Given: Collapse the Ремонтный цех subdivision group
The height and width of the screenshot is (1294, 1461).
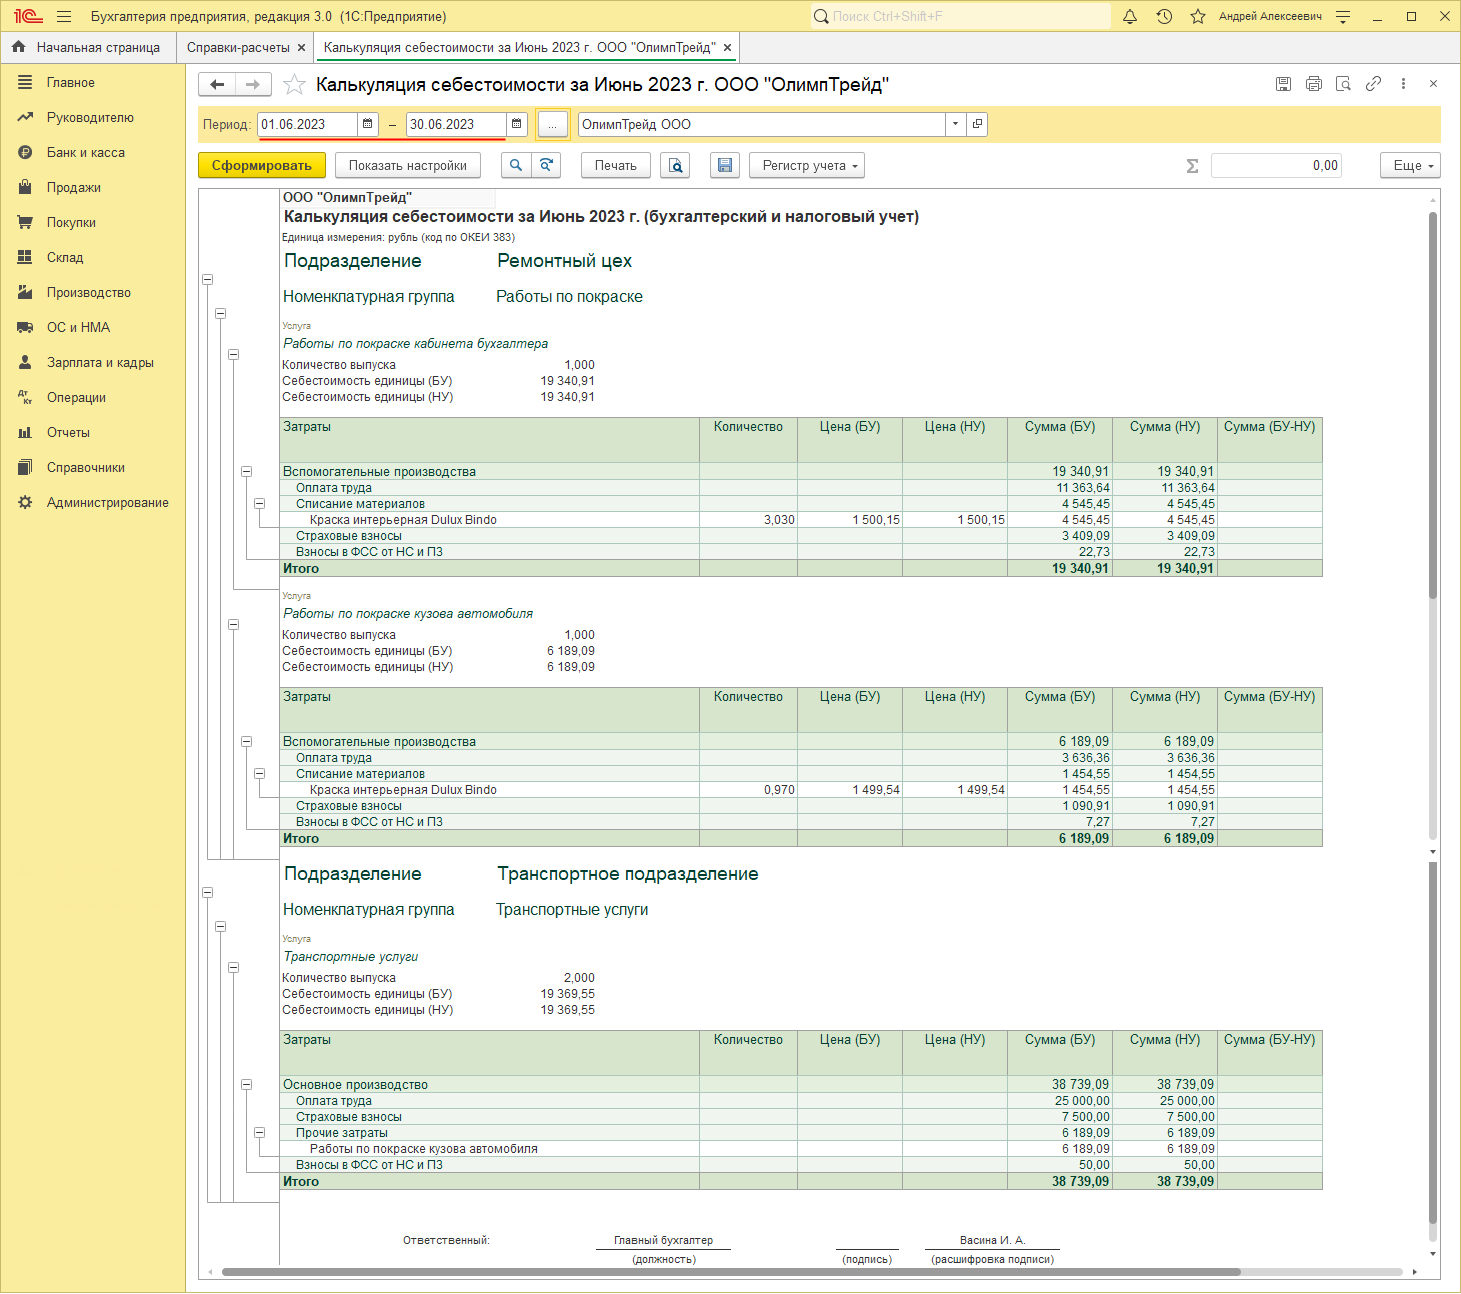Looking at the screenshot, I should [x=208, y=280].
